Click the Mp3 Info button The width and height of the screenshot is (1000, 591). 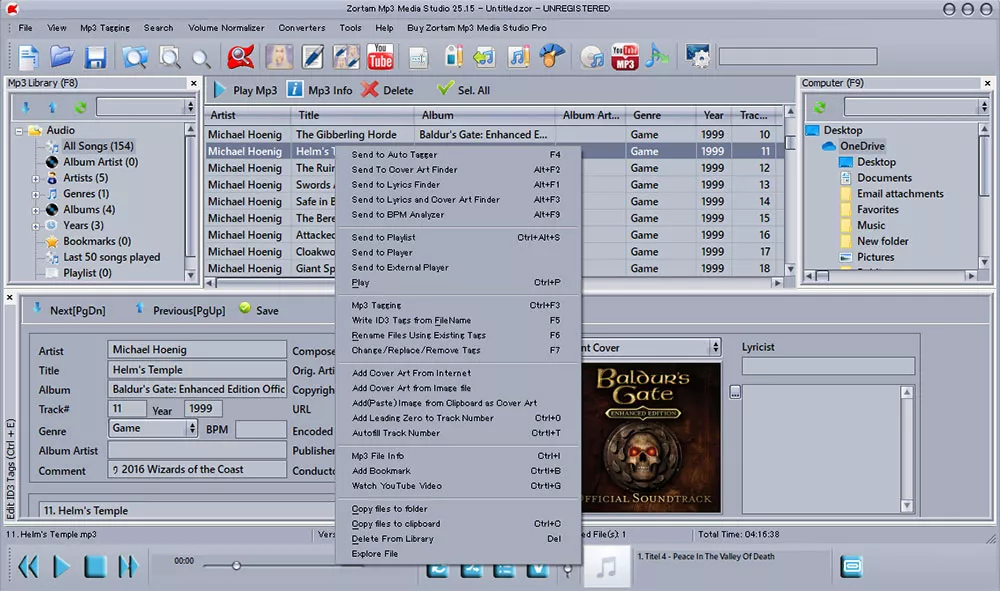320,90
